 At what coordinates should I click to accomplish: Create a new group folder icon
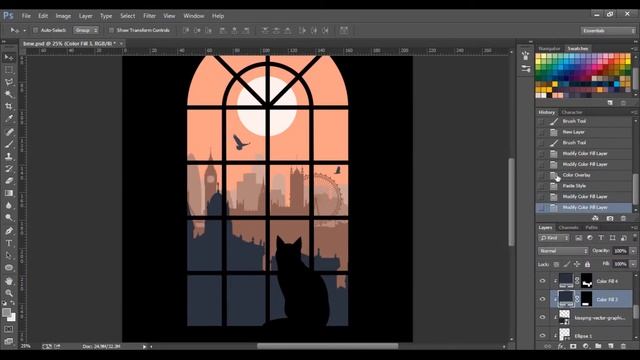pos(598,346)
